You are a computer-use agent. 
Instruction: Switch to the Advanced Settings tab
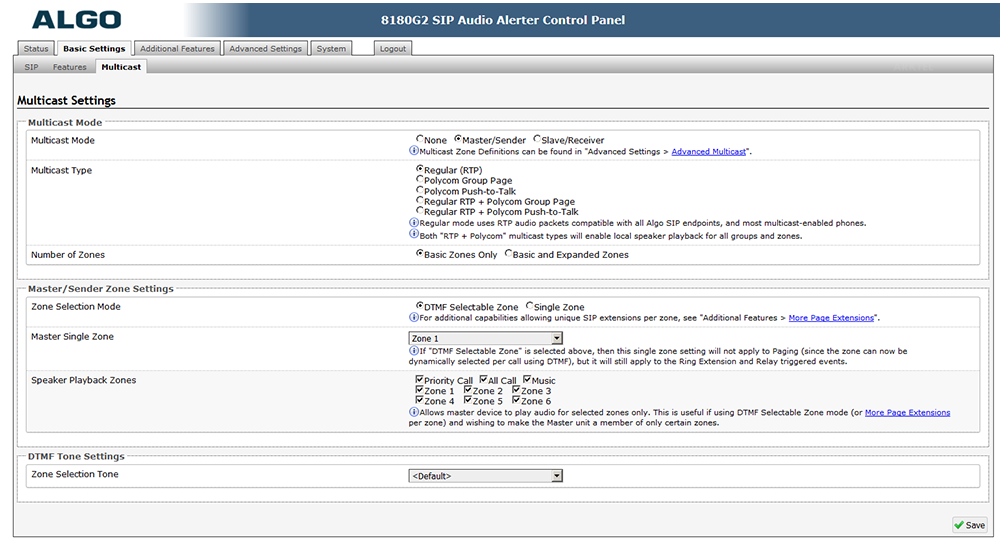265,48
